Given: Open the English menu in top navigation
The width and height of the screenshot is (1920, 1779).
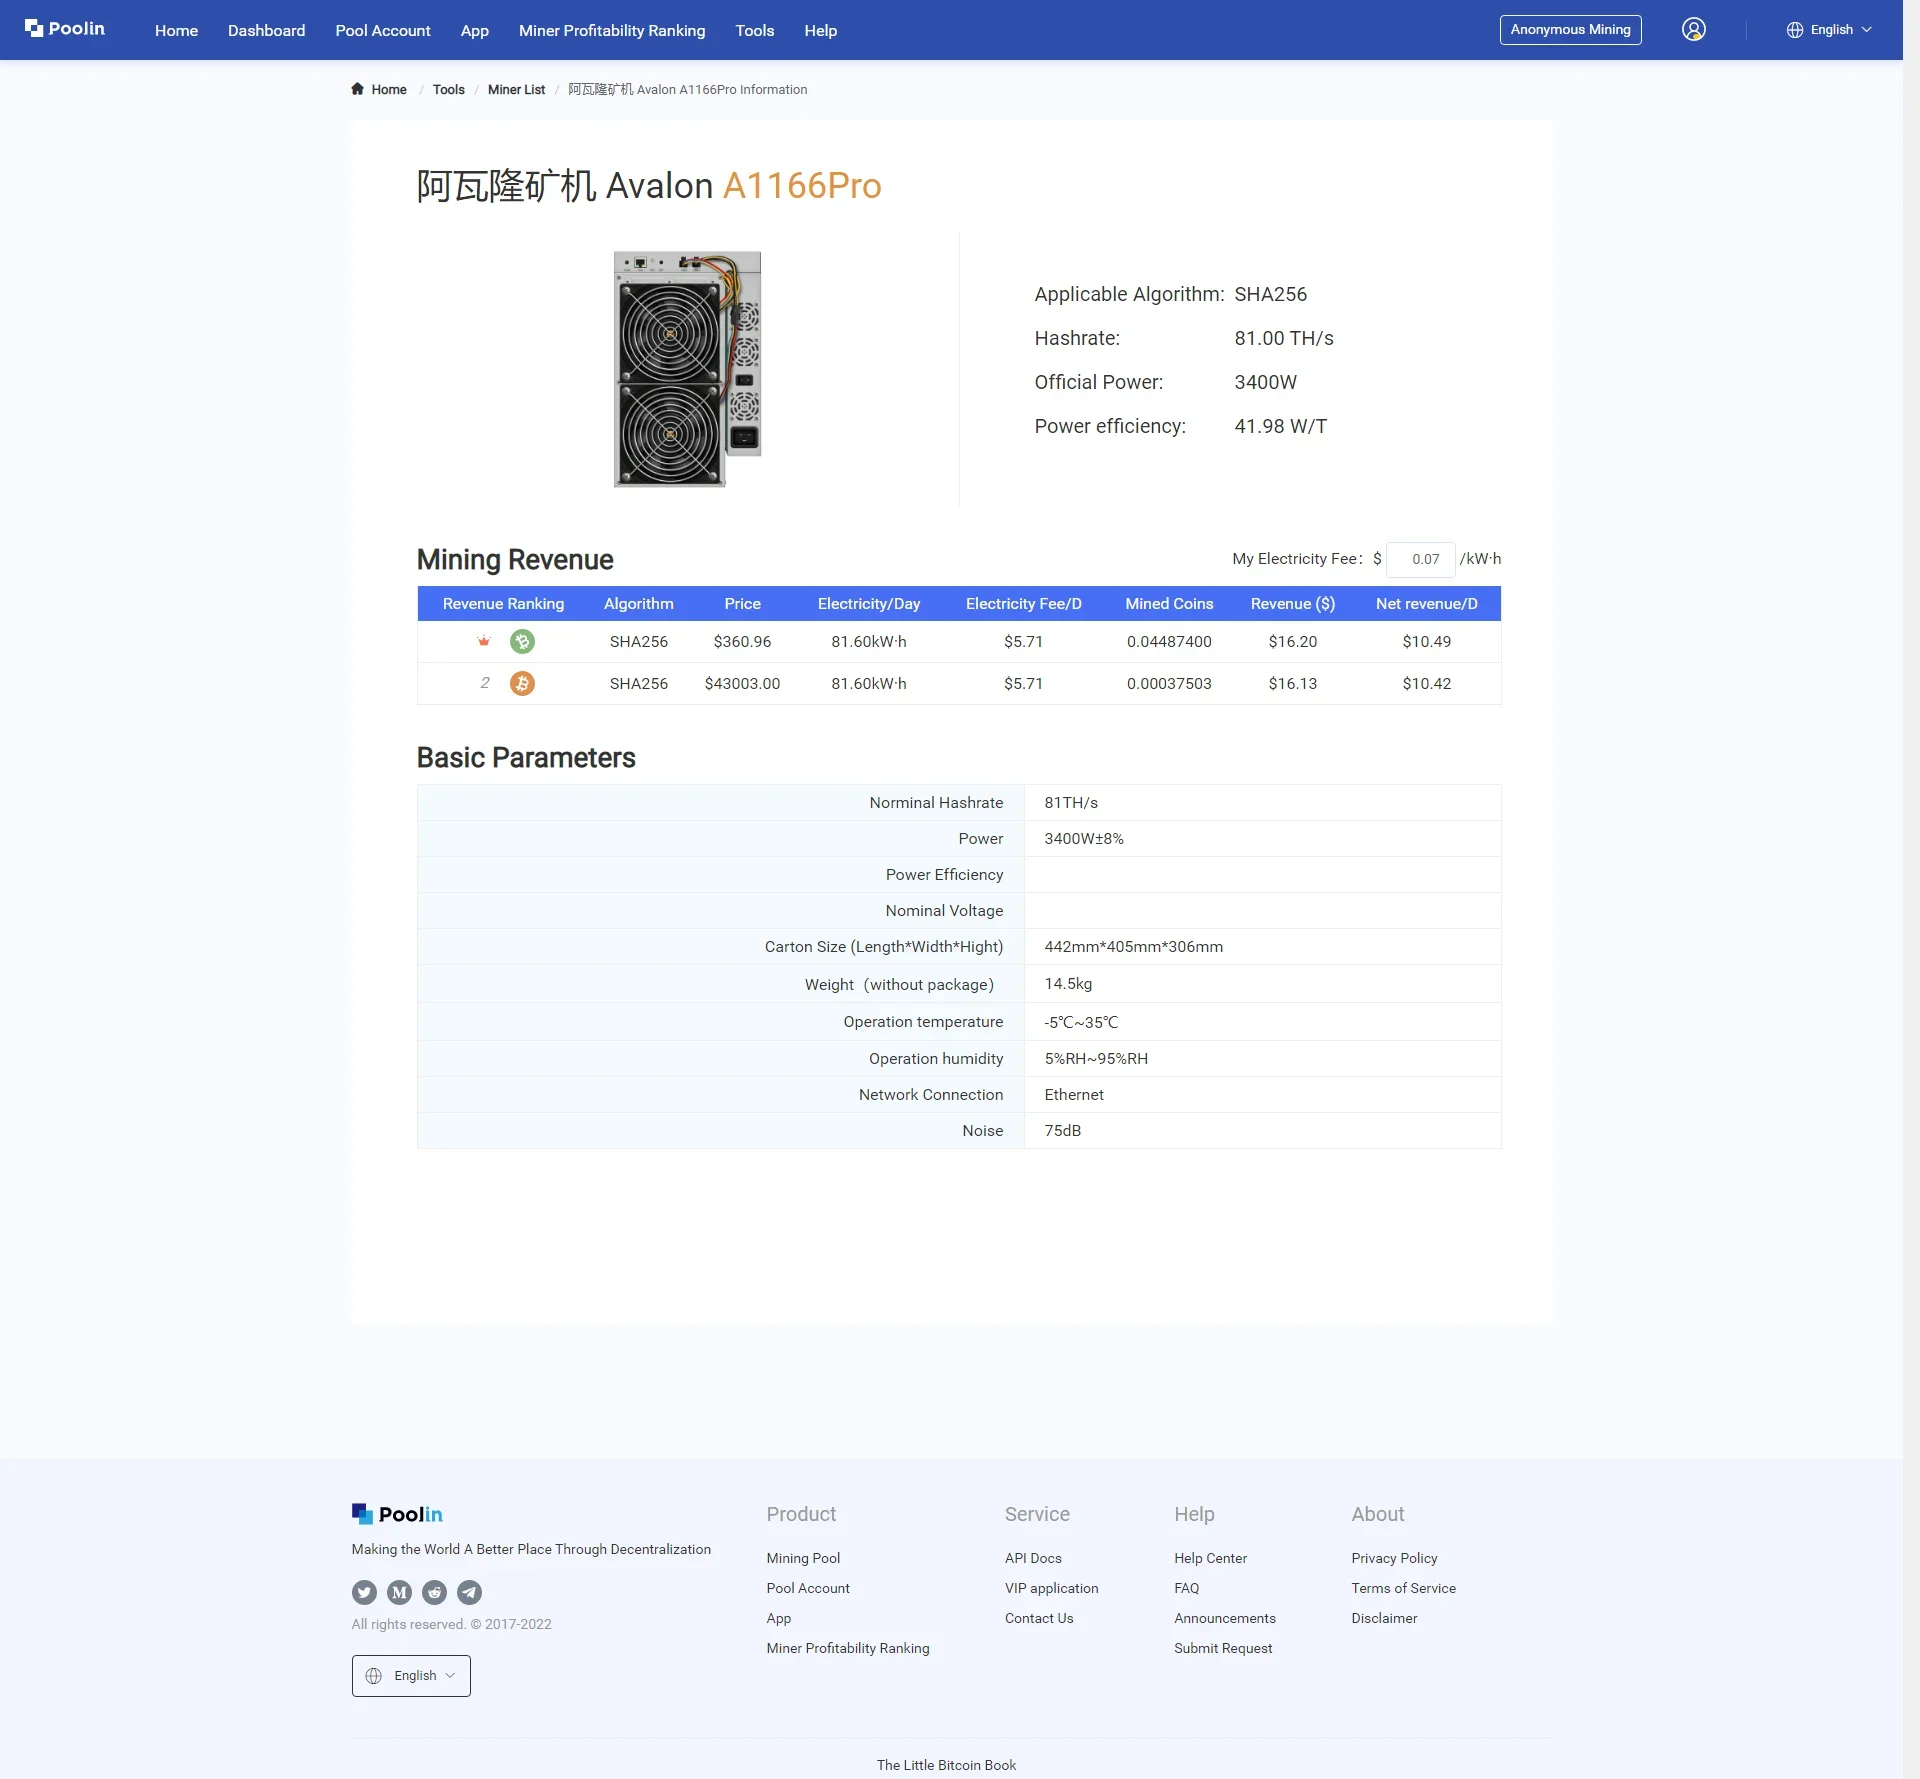Looking at the screenshot, I should click(1831, 30).
